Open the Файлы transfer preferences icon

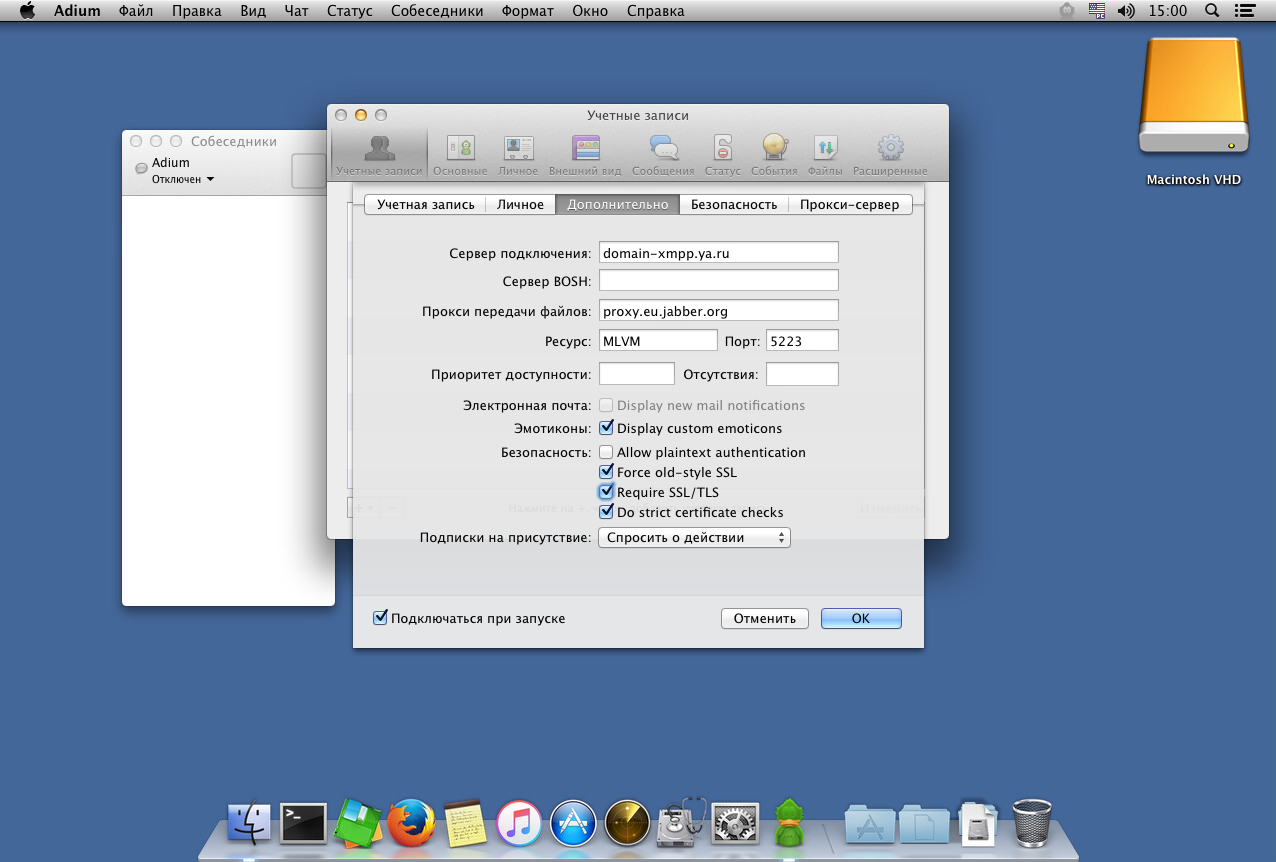coord(825,149)
